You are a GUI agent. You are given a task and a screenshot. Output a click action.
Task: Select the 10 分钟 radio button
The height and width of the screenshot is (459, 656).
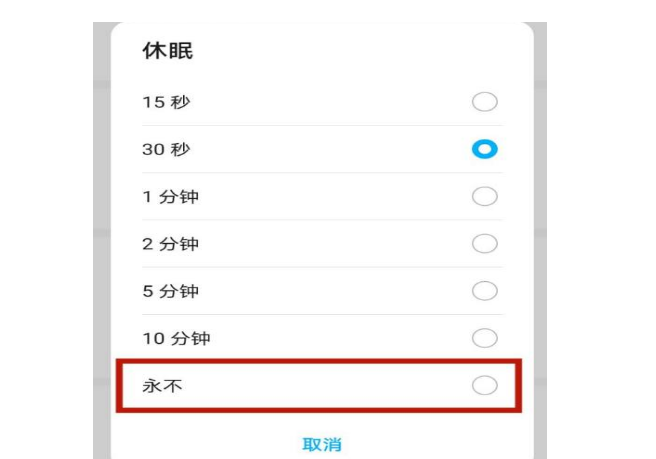(x=484, y=338)
